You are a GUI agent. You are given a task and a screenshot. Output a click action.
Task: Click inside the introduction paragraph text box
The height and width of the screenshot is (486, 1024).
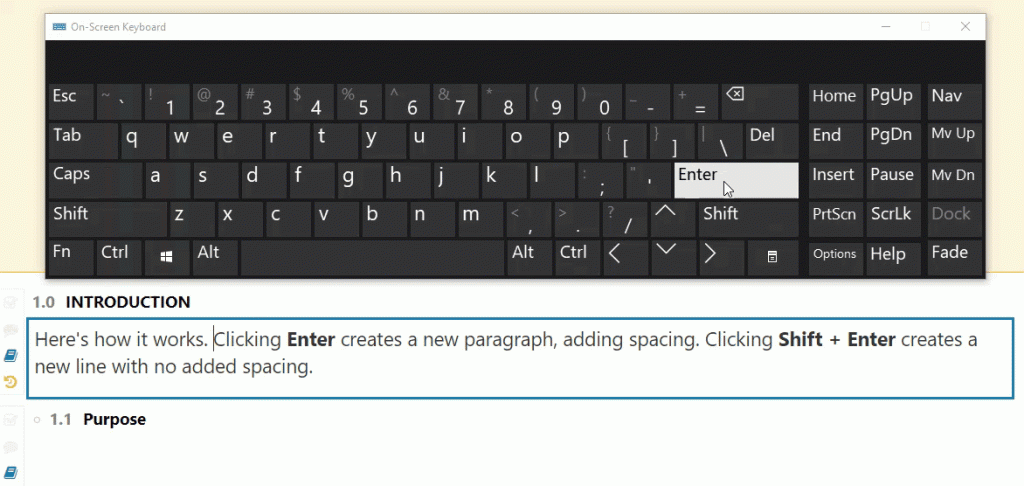click(x=520, y=358)
